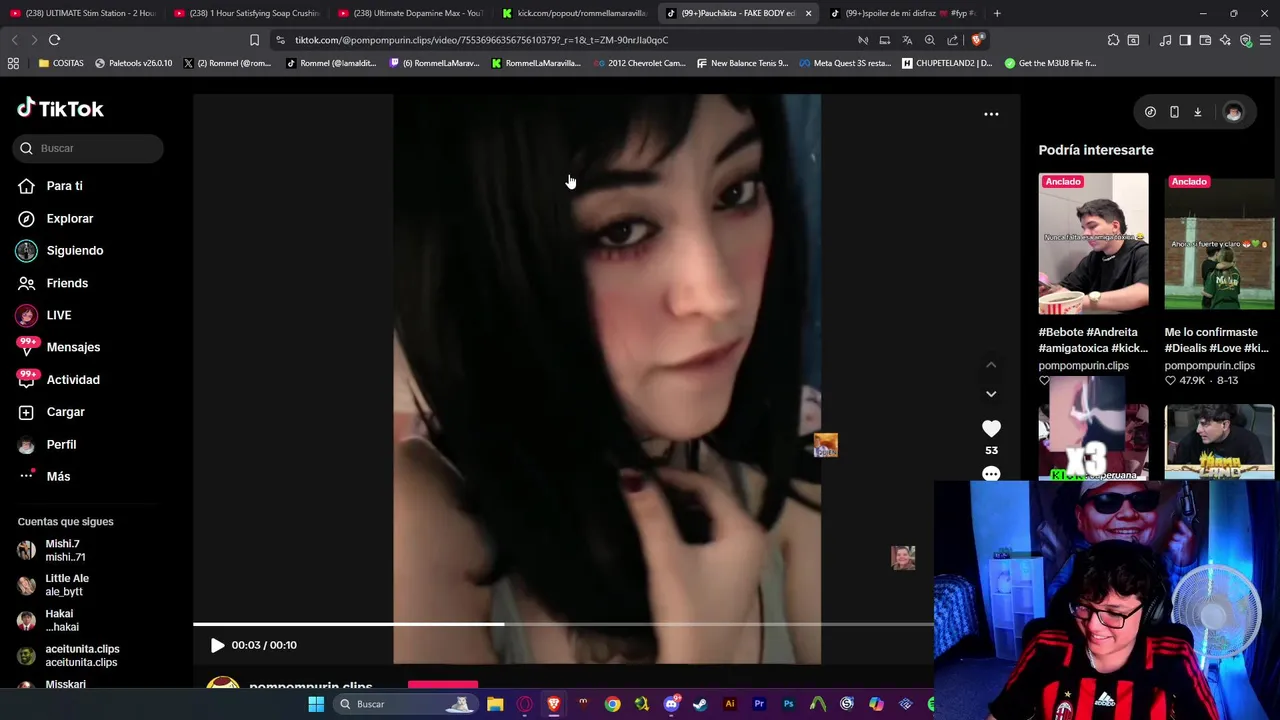Switch to Ultimate Dopamine Max YouTube tab
The height and width of the screenshot is (720, 1280).
pyautogui.click(x=410, y=13)
